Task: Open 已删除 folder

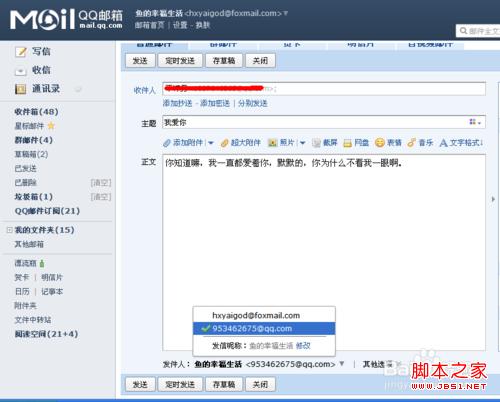Action: tap(25, 183)
